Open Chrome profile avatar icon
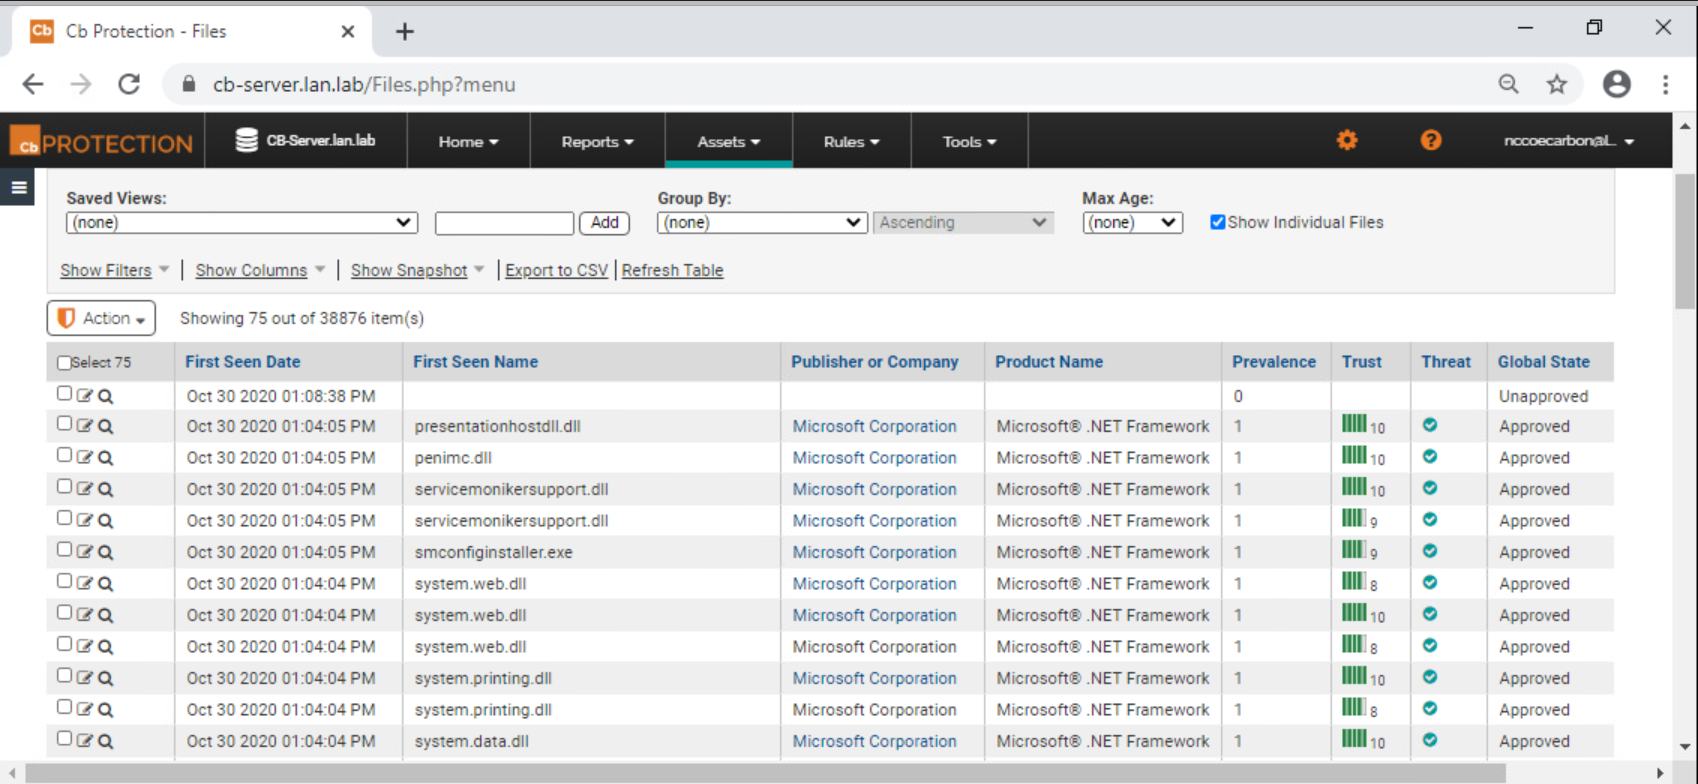Image resolution: width=1698 pixels, height=784 pixels. 1616,84
